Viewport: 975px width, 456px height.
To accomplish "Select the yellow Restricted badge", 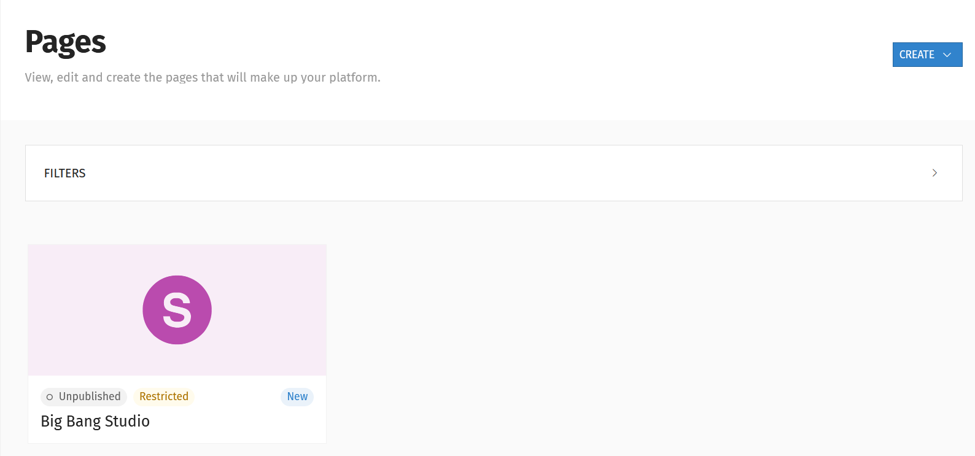I will 164,397.
